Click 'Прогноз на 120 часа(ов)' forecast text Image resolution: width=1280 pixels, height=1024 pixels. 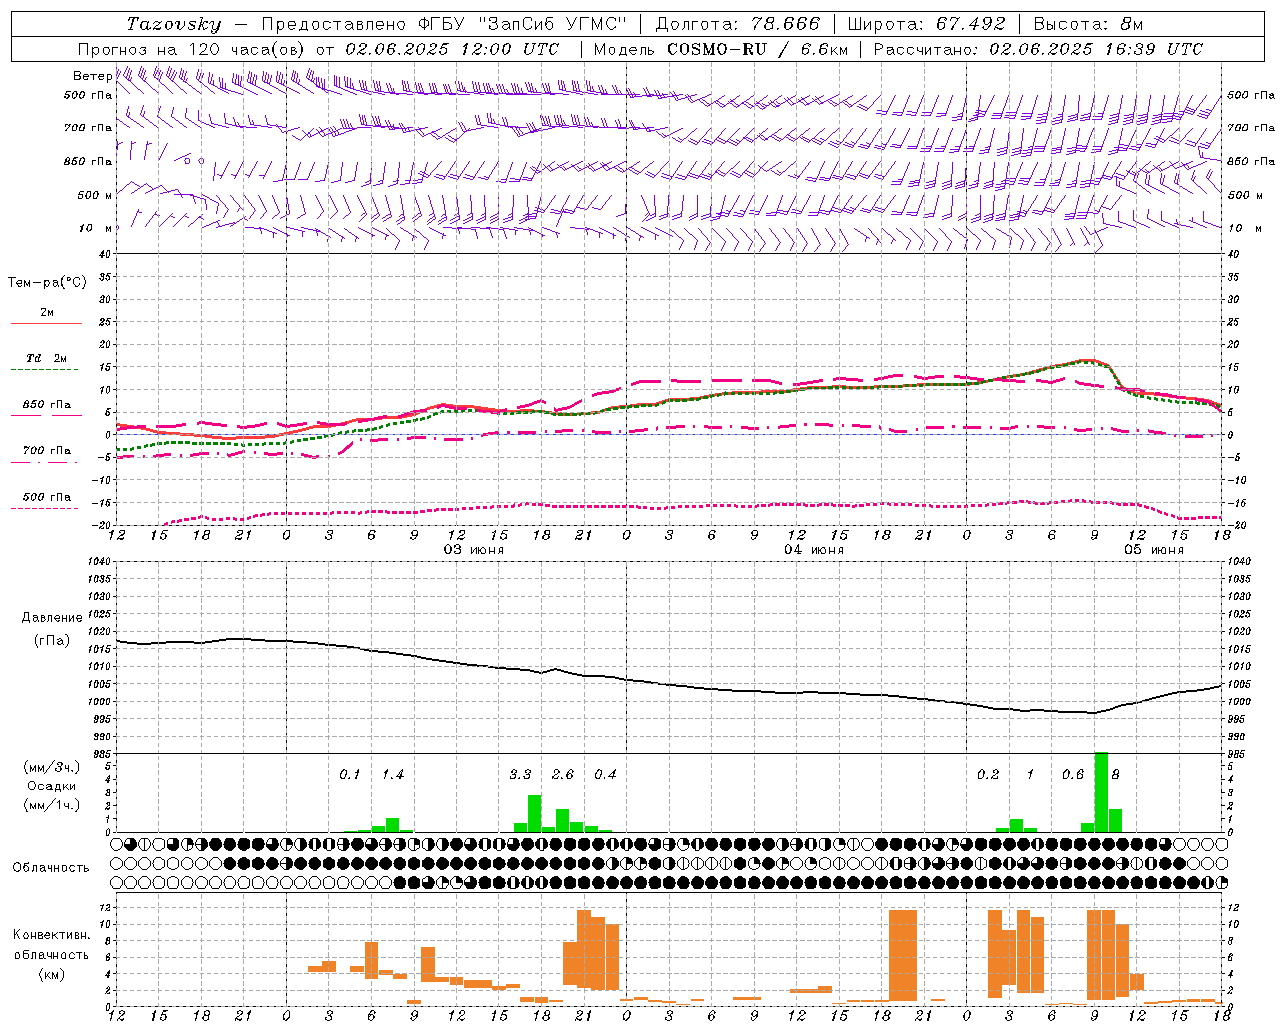coord(191,49)
